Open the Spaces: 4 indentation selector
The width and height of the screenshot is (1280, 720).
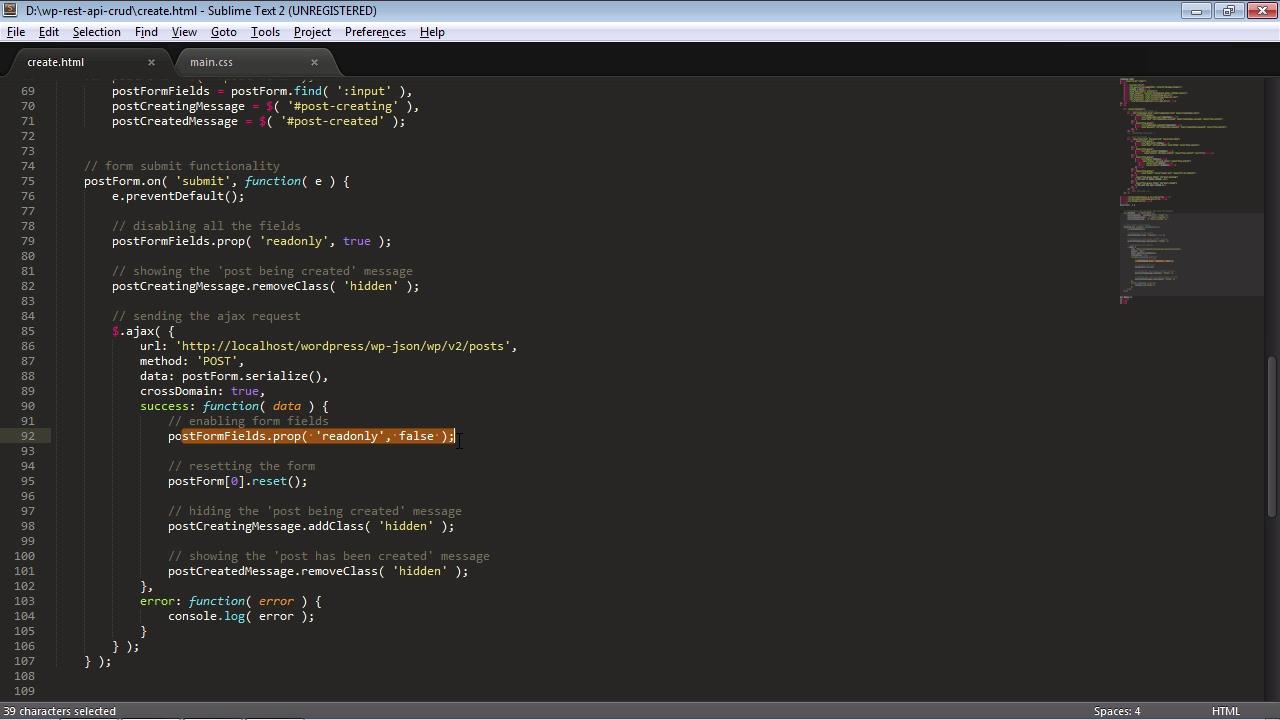(x=1117, y=711)
